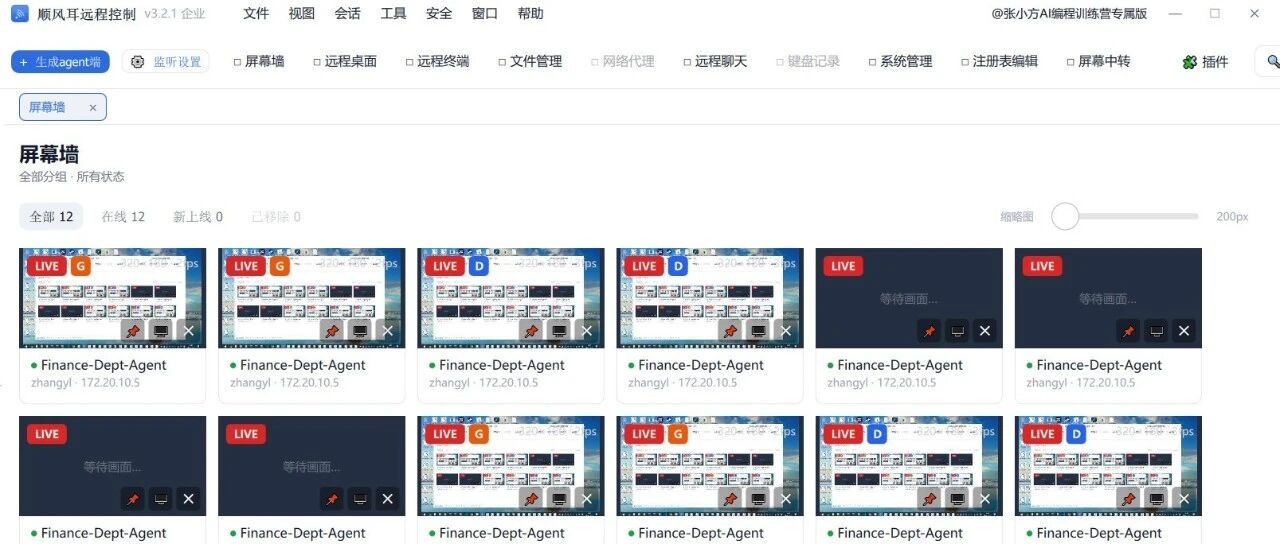Pin the fifth top-row waiting card
1280x544 pixels.
tap(929, 331)
